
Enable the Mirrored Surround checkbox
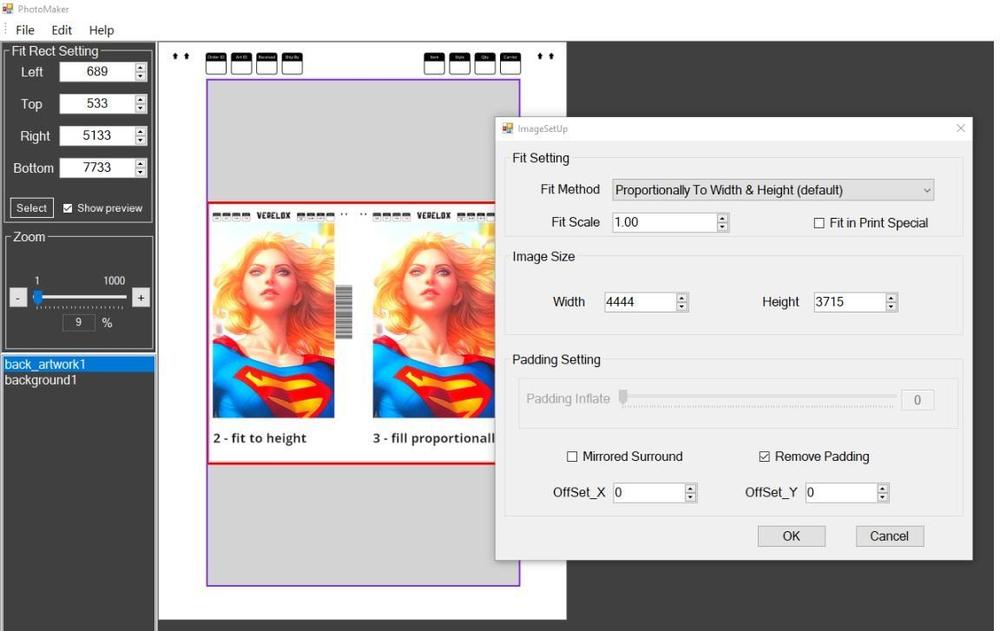[x=572, y=456]
